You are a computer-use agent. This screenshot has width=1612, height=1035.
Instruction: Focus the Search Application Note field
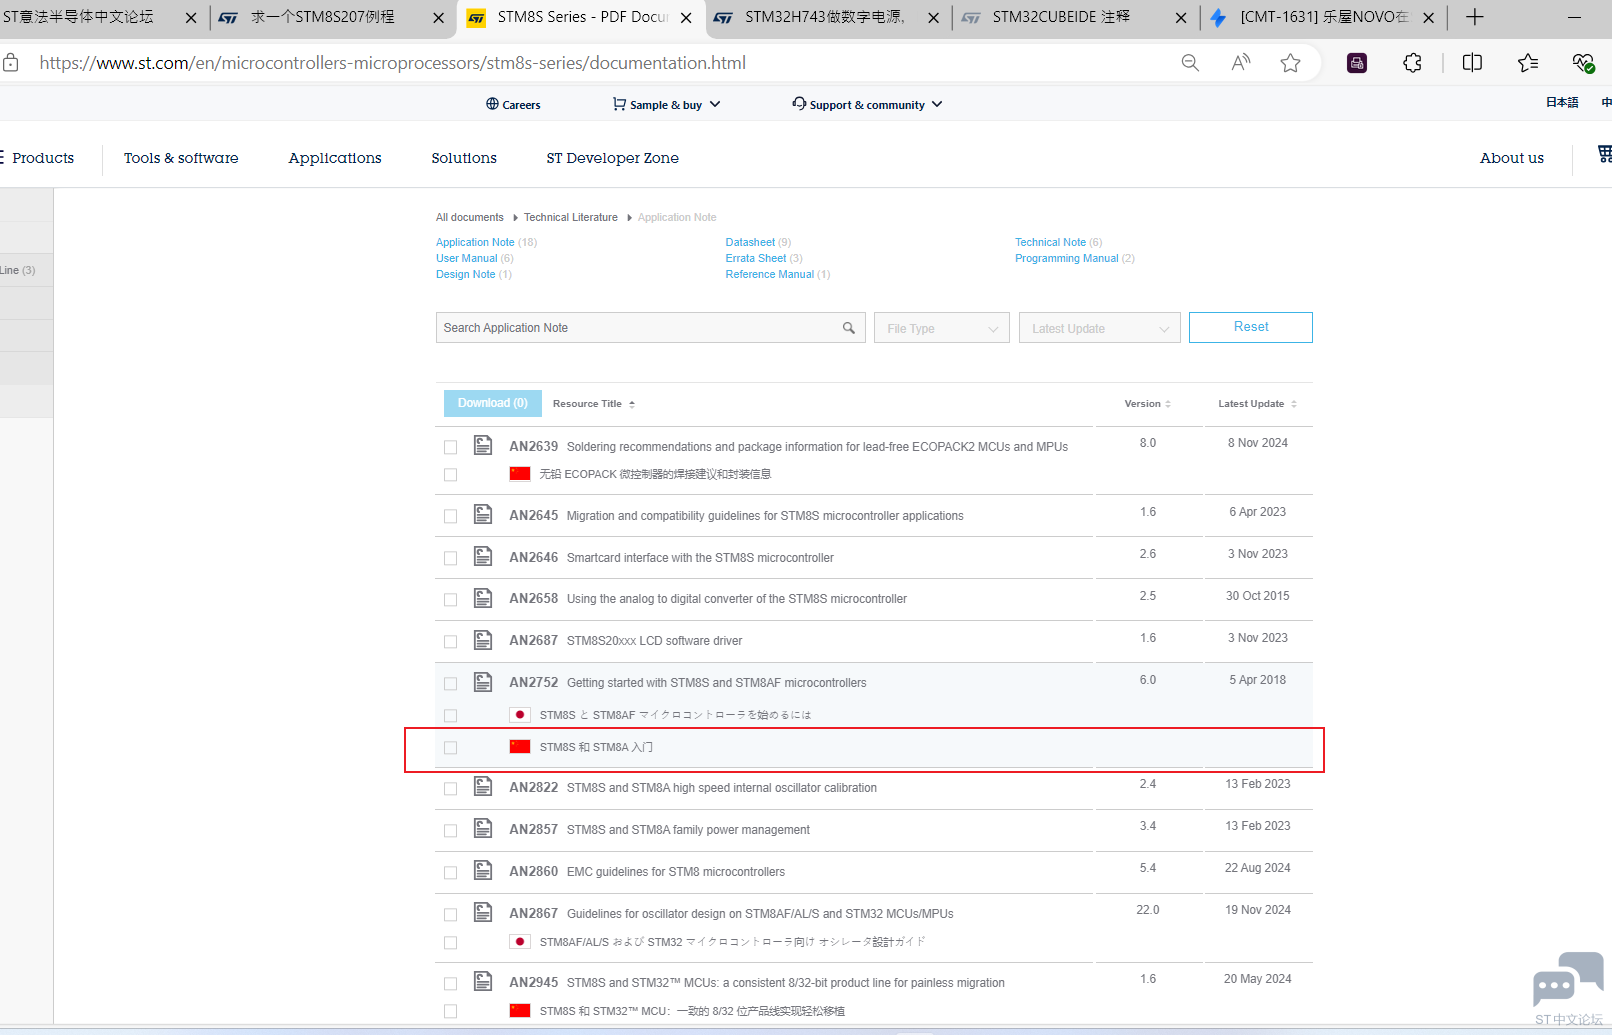click(x=651, y=328)
